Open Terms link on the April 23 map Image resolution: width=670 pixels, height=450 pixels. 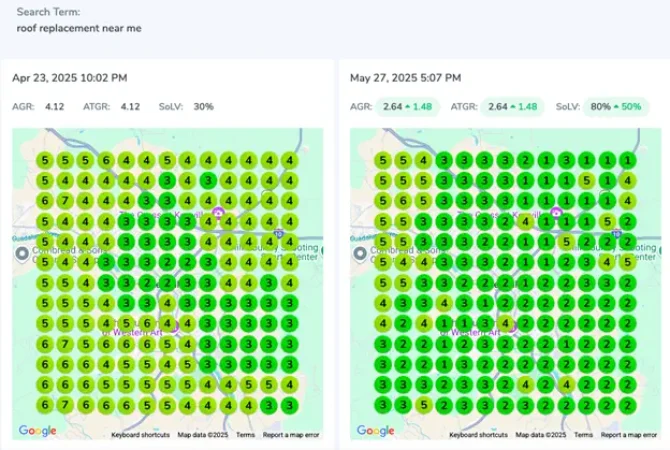(x=245, y=435)
